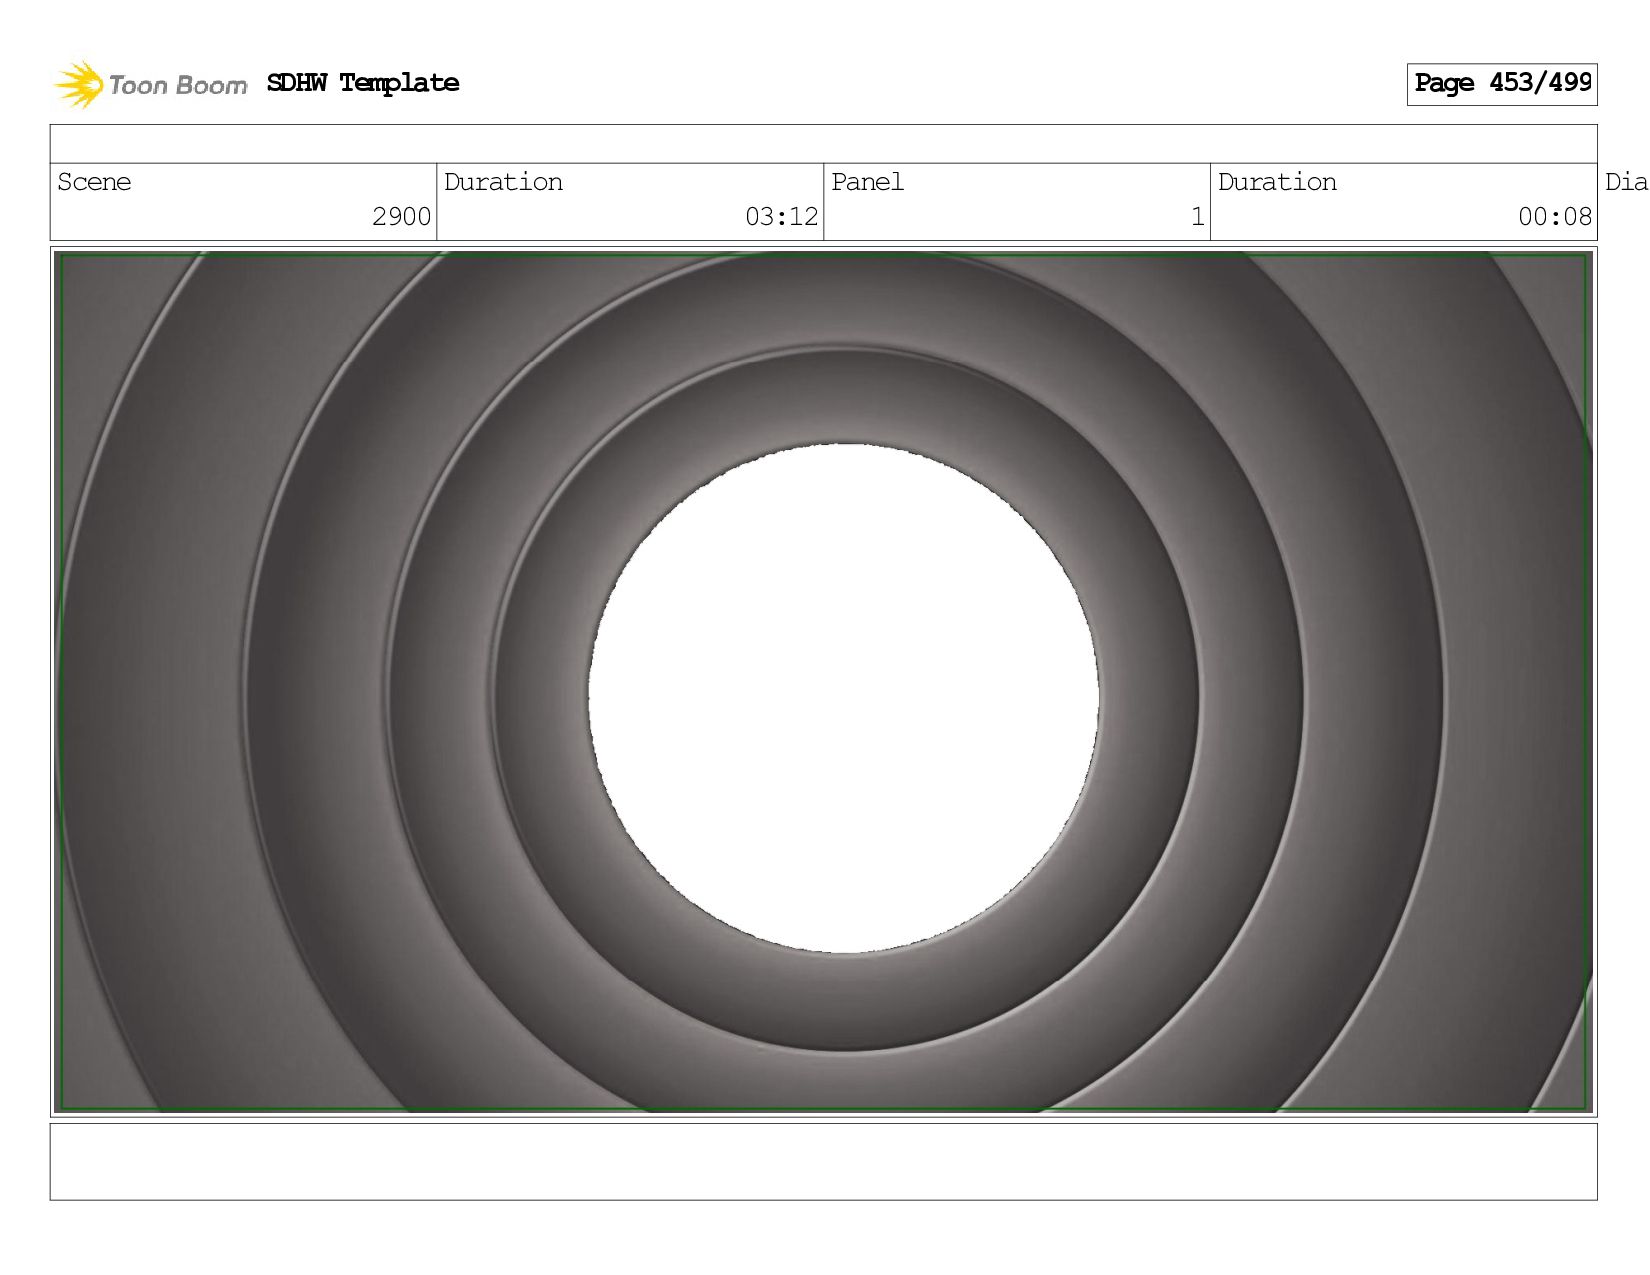This screenshot has height=1275, width=1650.
Task: Select the panel number 1
Action: (x=1197, y=217)
